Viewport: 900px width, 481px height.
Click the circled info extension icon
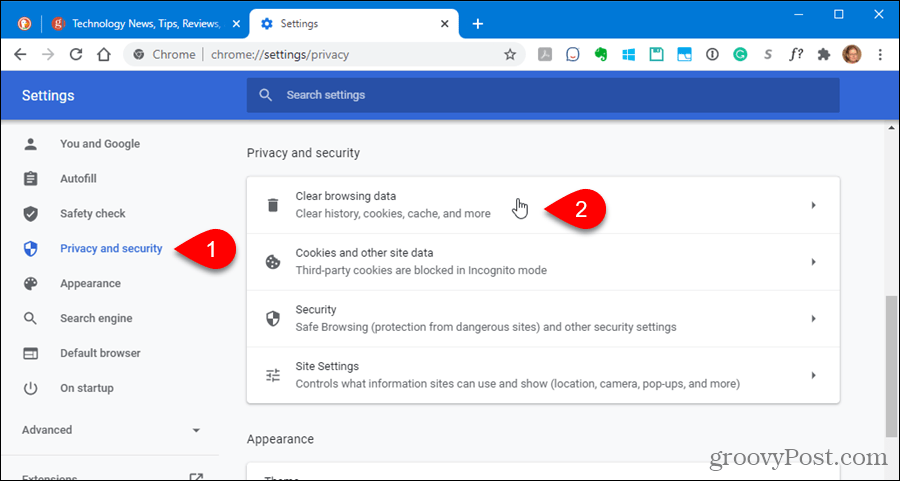tap(712, 55)
